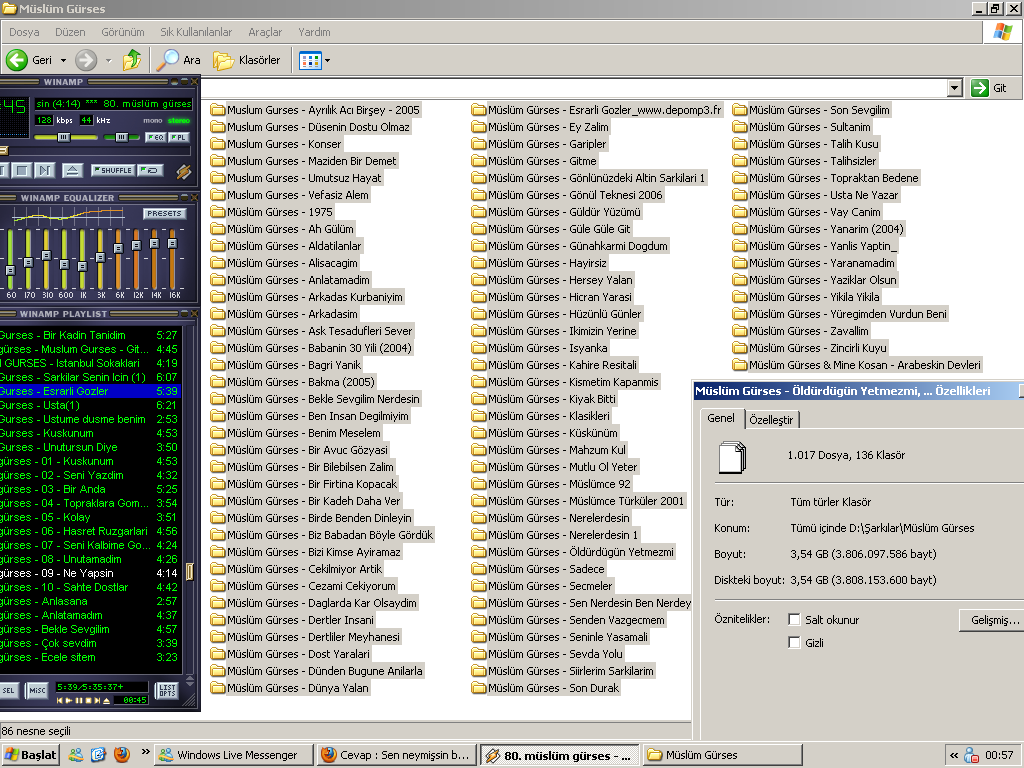Click the Gelişmiş... button
The height and width of the screenshot is (768, 1024).
991,620
